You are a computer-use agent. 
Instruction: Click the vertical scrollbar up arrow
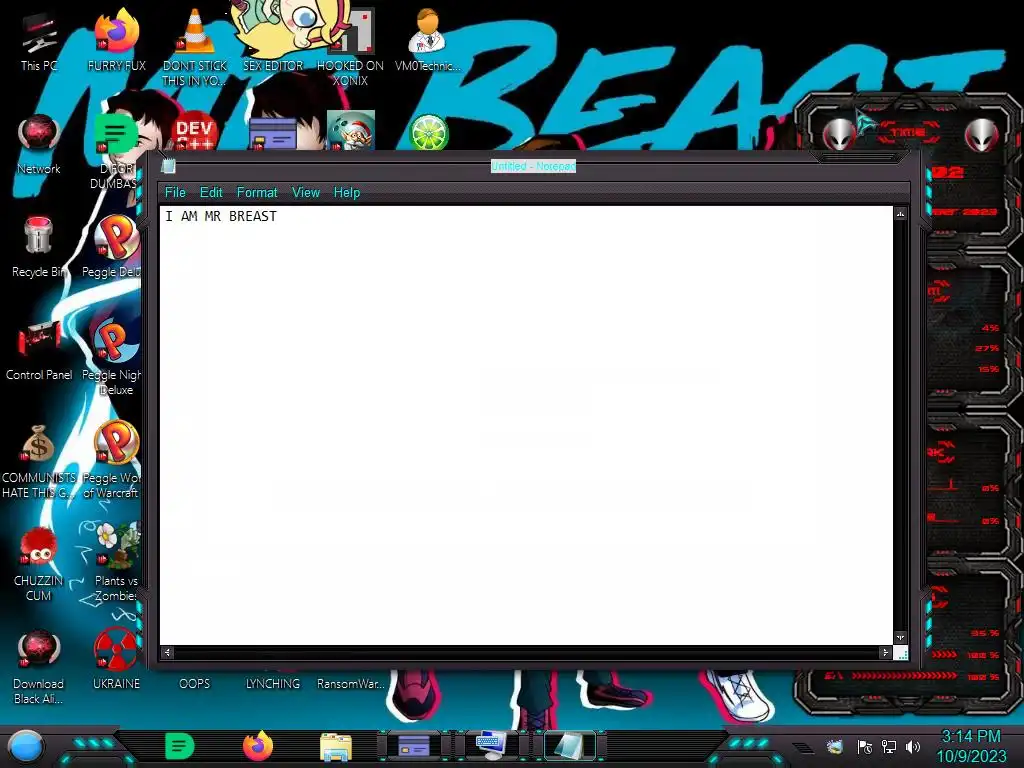pyautogui.click(x=901, y=214)
